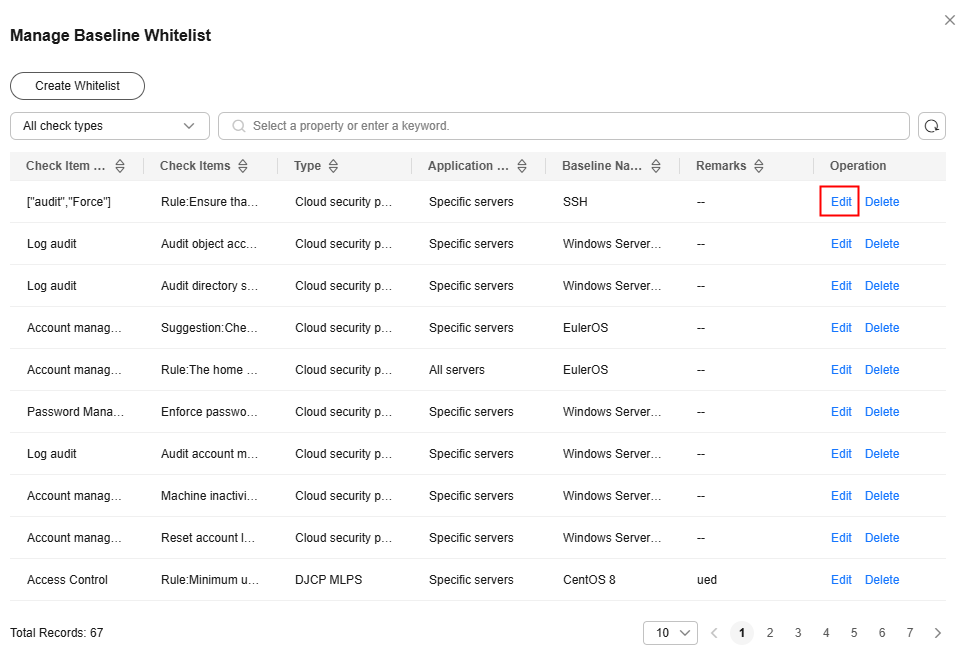
Task: Open the All check types dropdown
Action: [x=110, y=126]
